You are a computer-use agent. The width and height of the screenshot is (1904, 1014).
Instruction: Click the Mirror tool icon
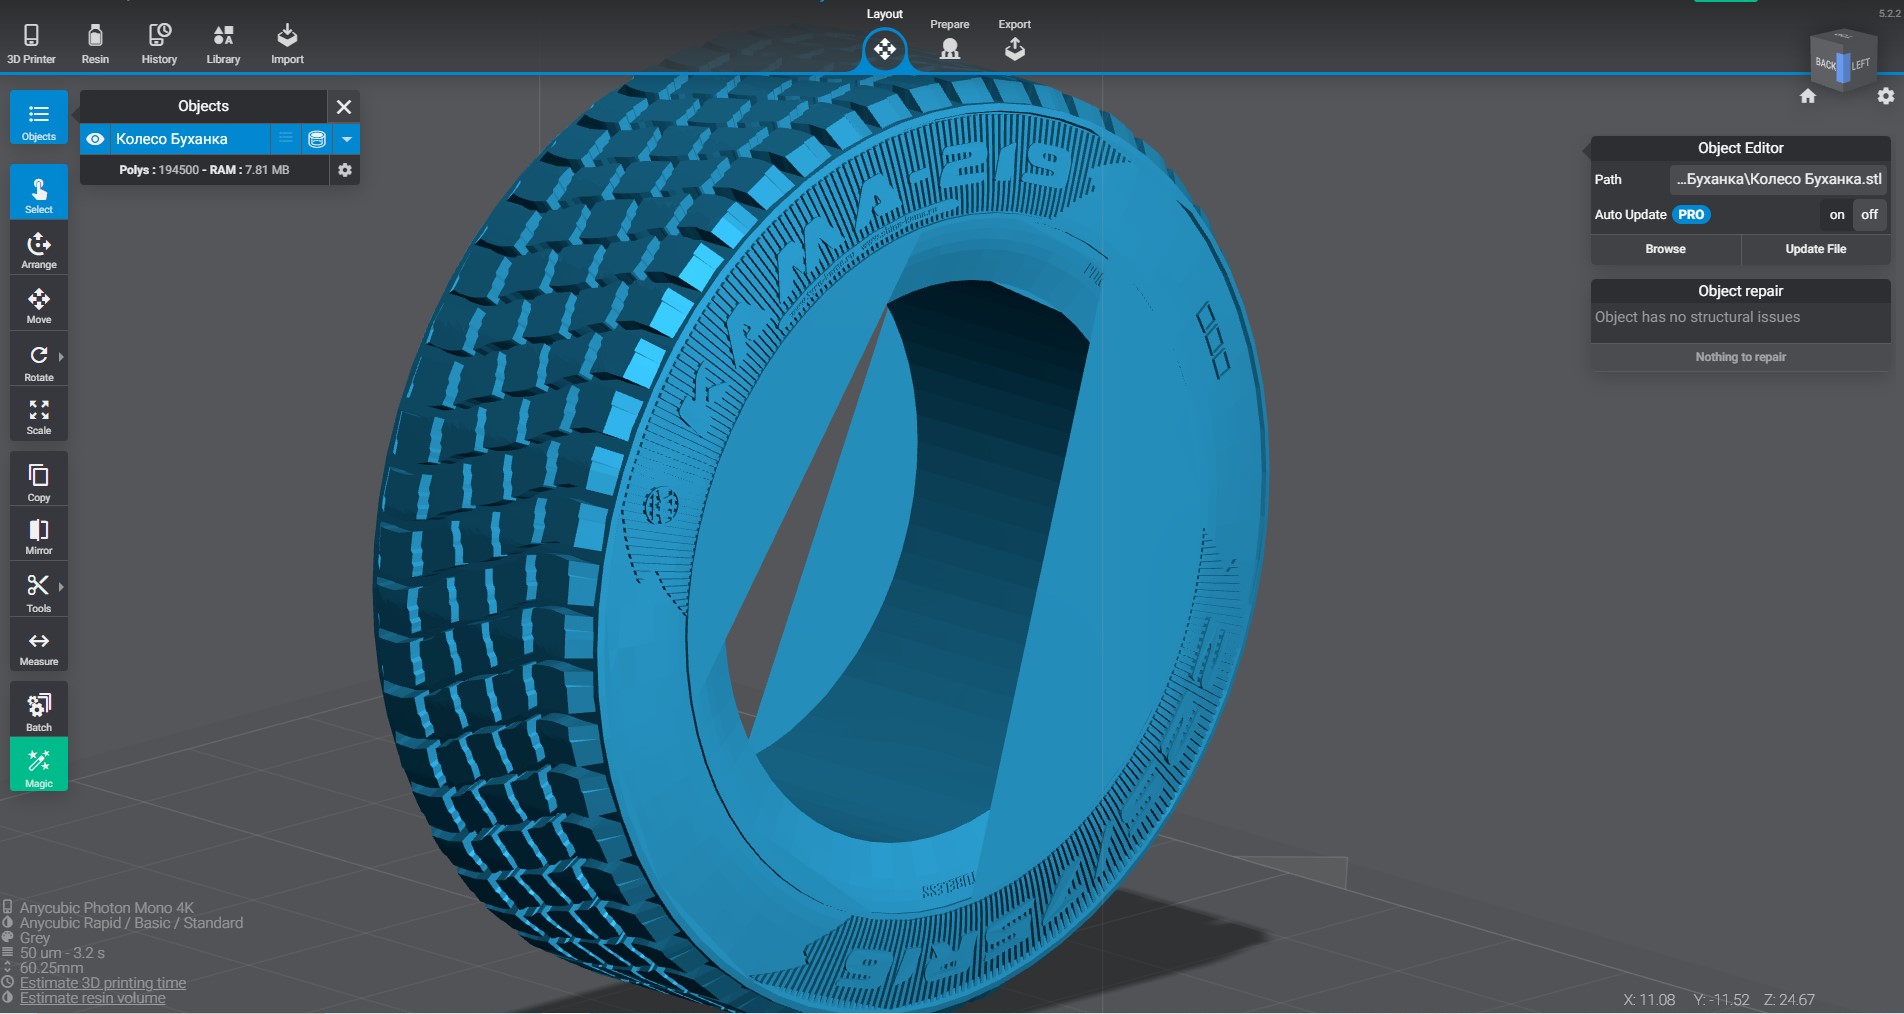point(38,535)
